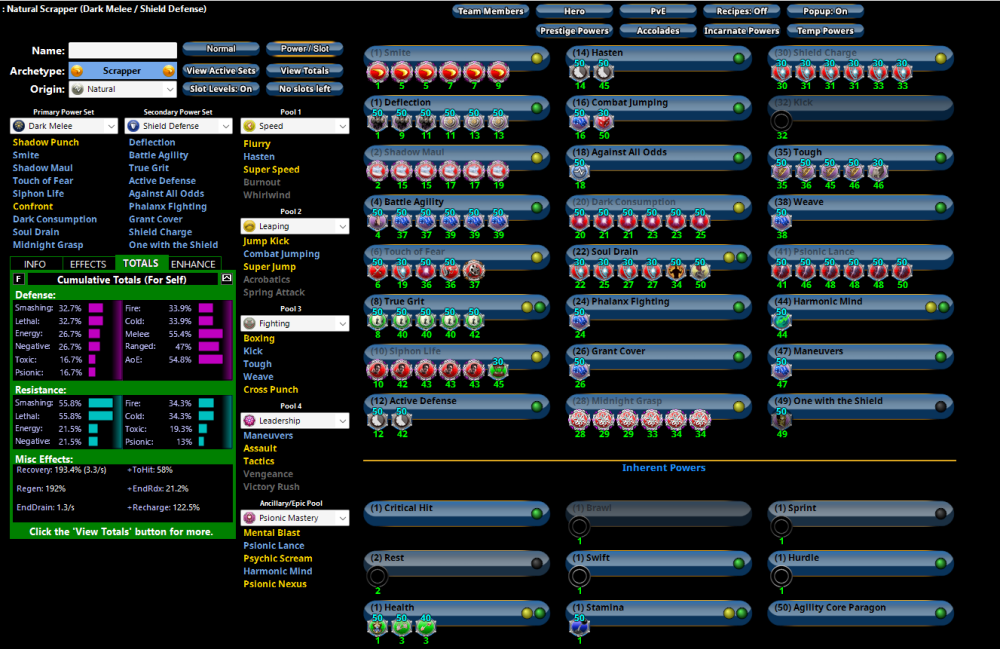Open the Incarnate Powers button
Screen dimensions: 1000x649
742,31
